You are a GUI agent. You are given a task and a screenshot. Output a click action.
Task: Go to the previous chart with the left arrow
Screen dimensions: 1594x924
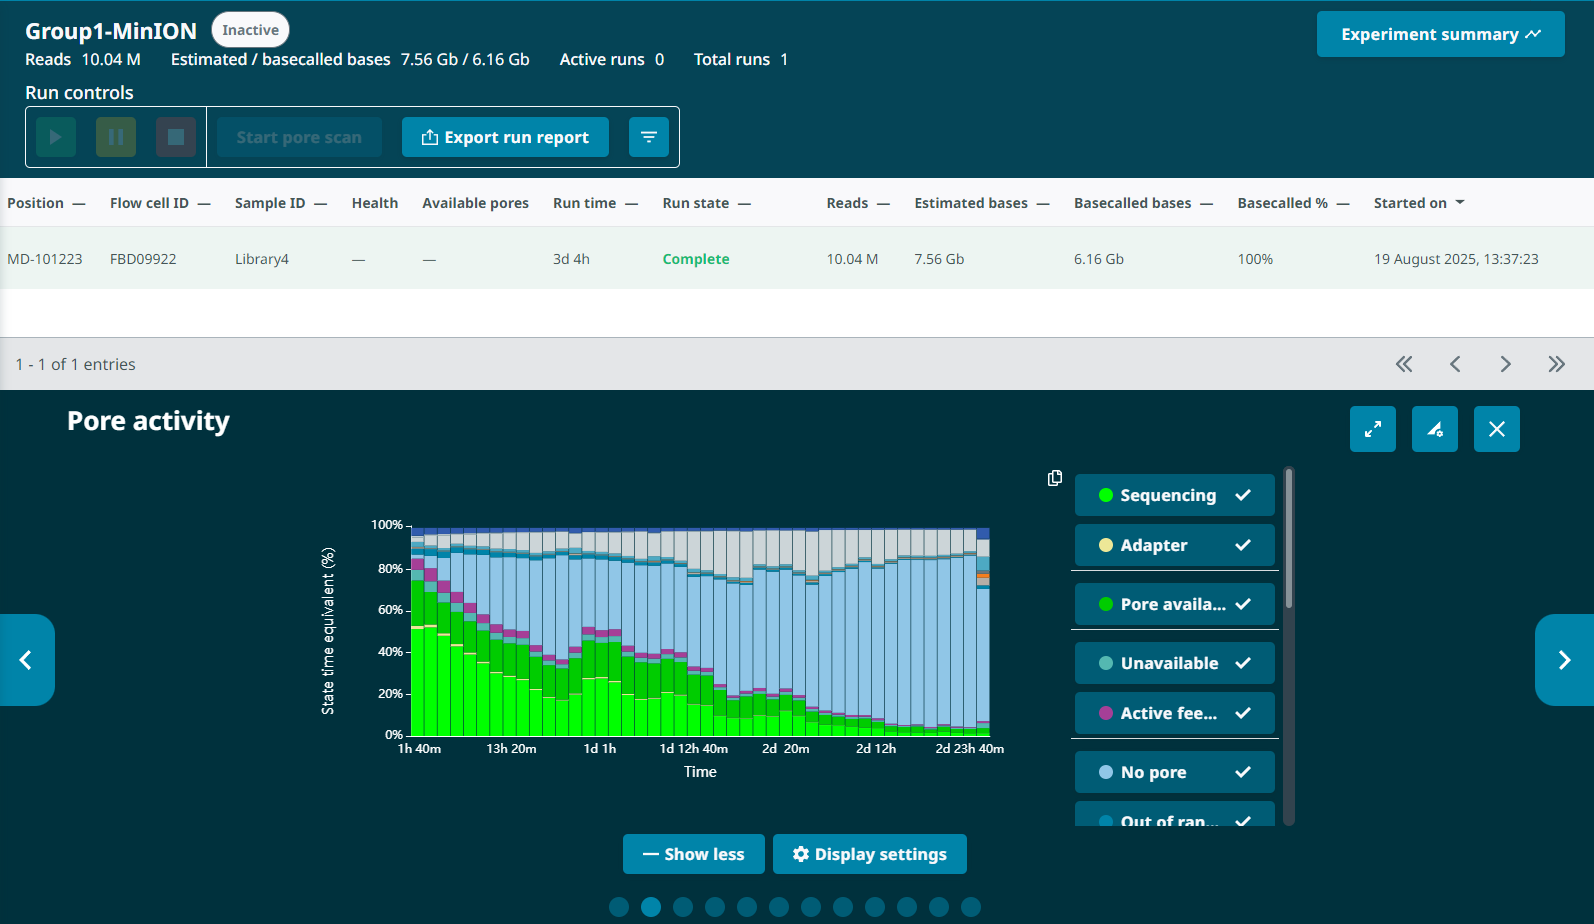27,660
